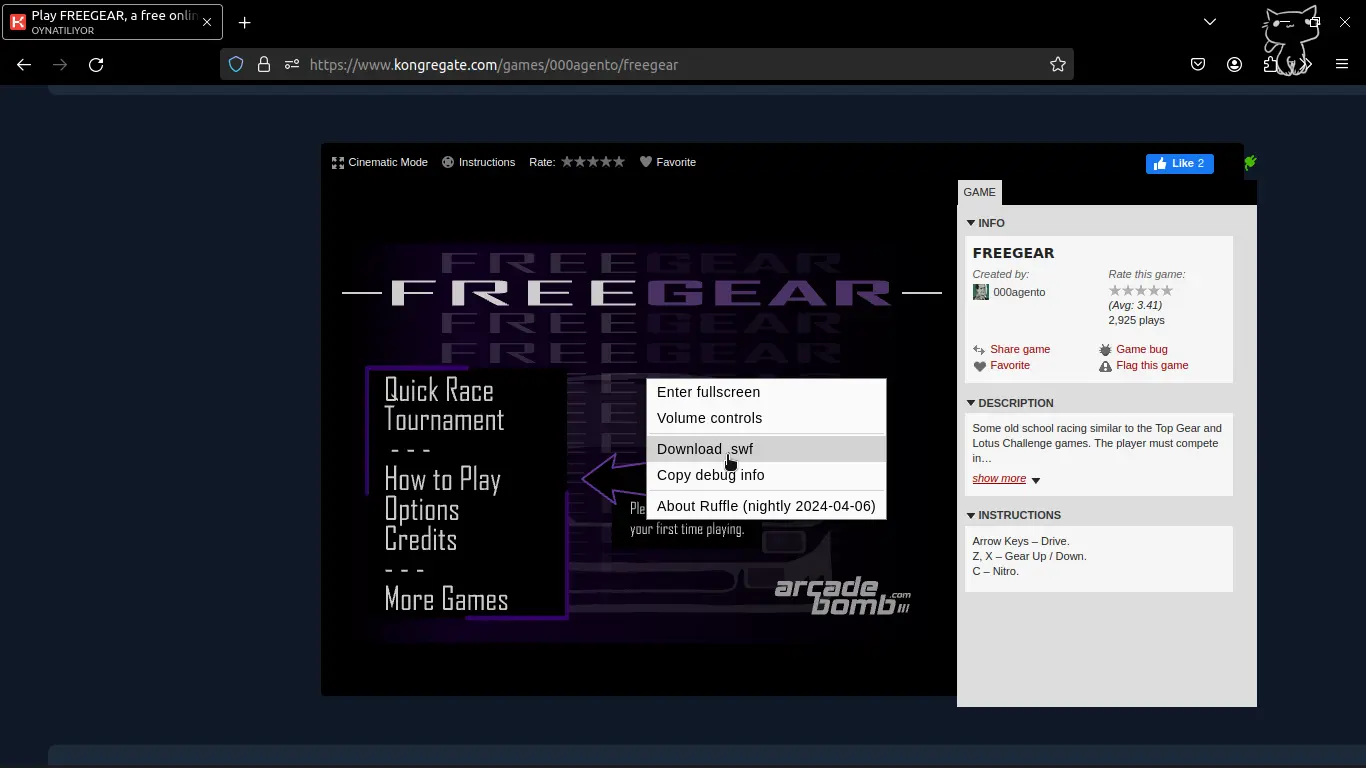The width and height of the screenshot is (1366, 768).
Task: Click the FREEGEAR title in INFO panel
Action: [1013, 253]
